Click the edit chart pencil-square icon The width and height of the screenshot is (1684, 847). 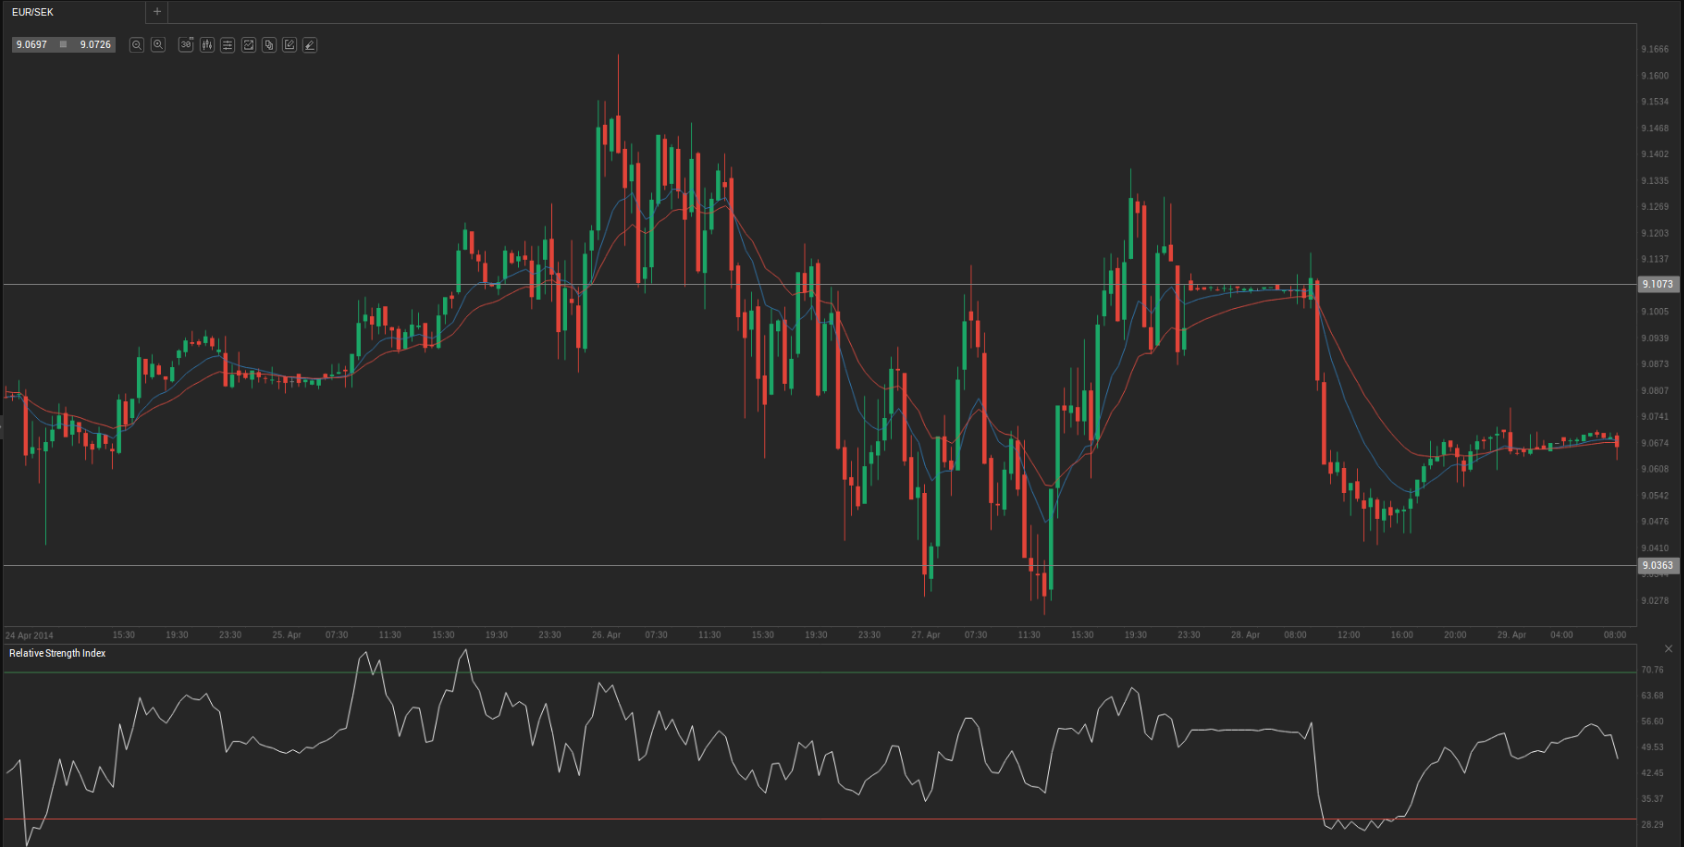(x=290, y=45)
